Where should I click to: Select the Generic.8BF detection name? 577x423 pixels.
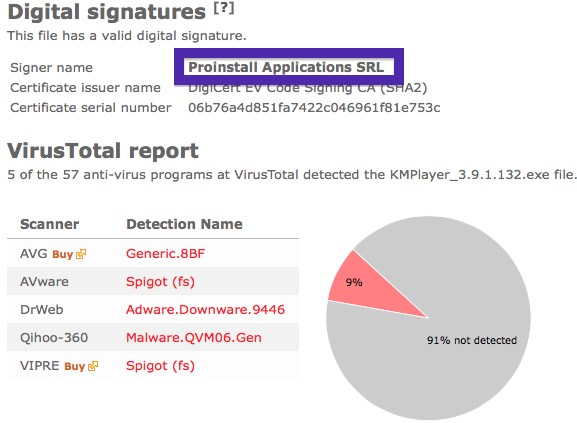tap(165, 254)
